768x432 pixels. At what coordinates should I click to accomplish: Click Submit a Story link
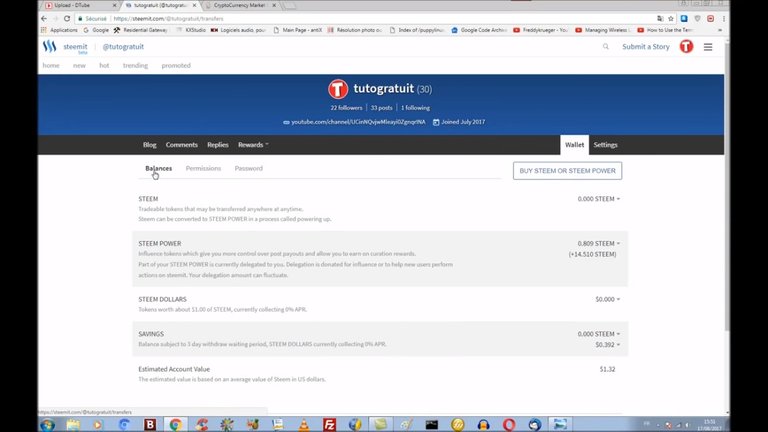click(x=646, y=47)
